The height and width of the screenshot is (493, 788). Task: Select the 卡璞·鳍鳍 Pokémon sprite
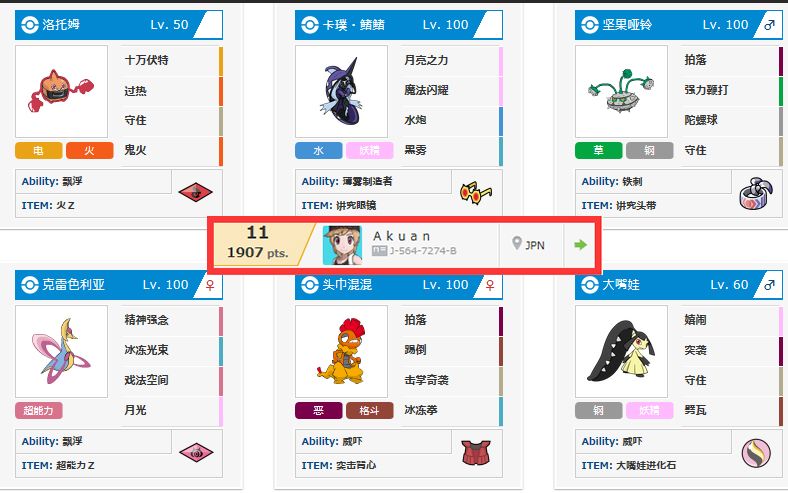pyautogui.click(x=341, y=91)
